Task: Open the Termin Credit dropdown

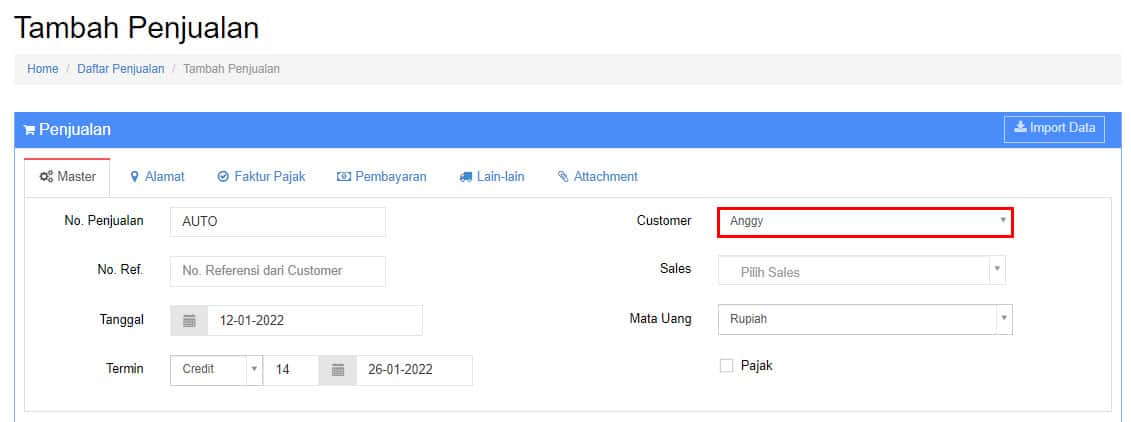Action: point(216,370)
